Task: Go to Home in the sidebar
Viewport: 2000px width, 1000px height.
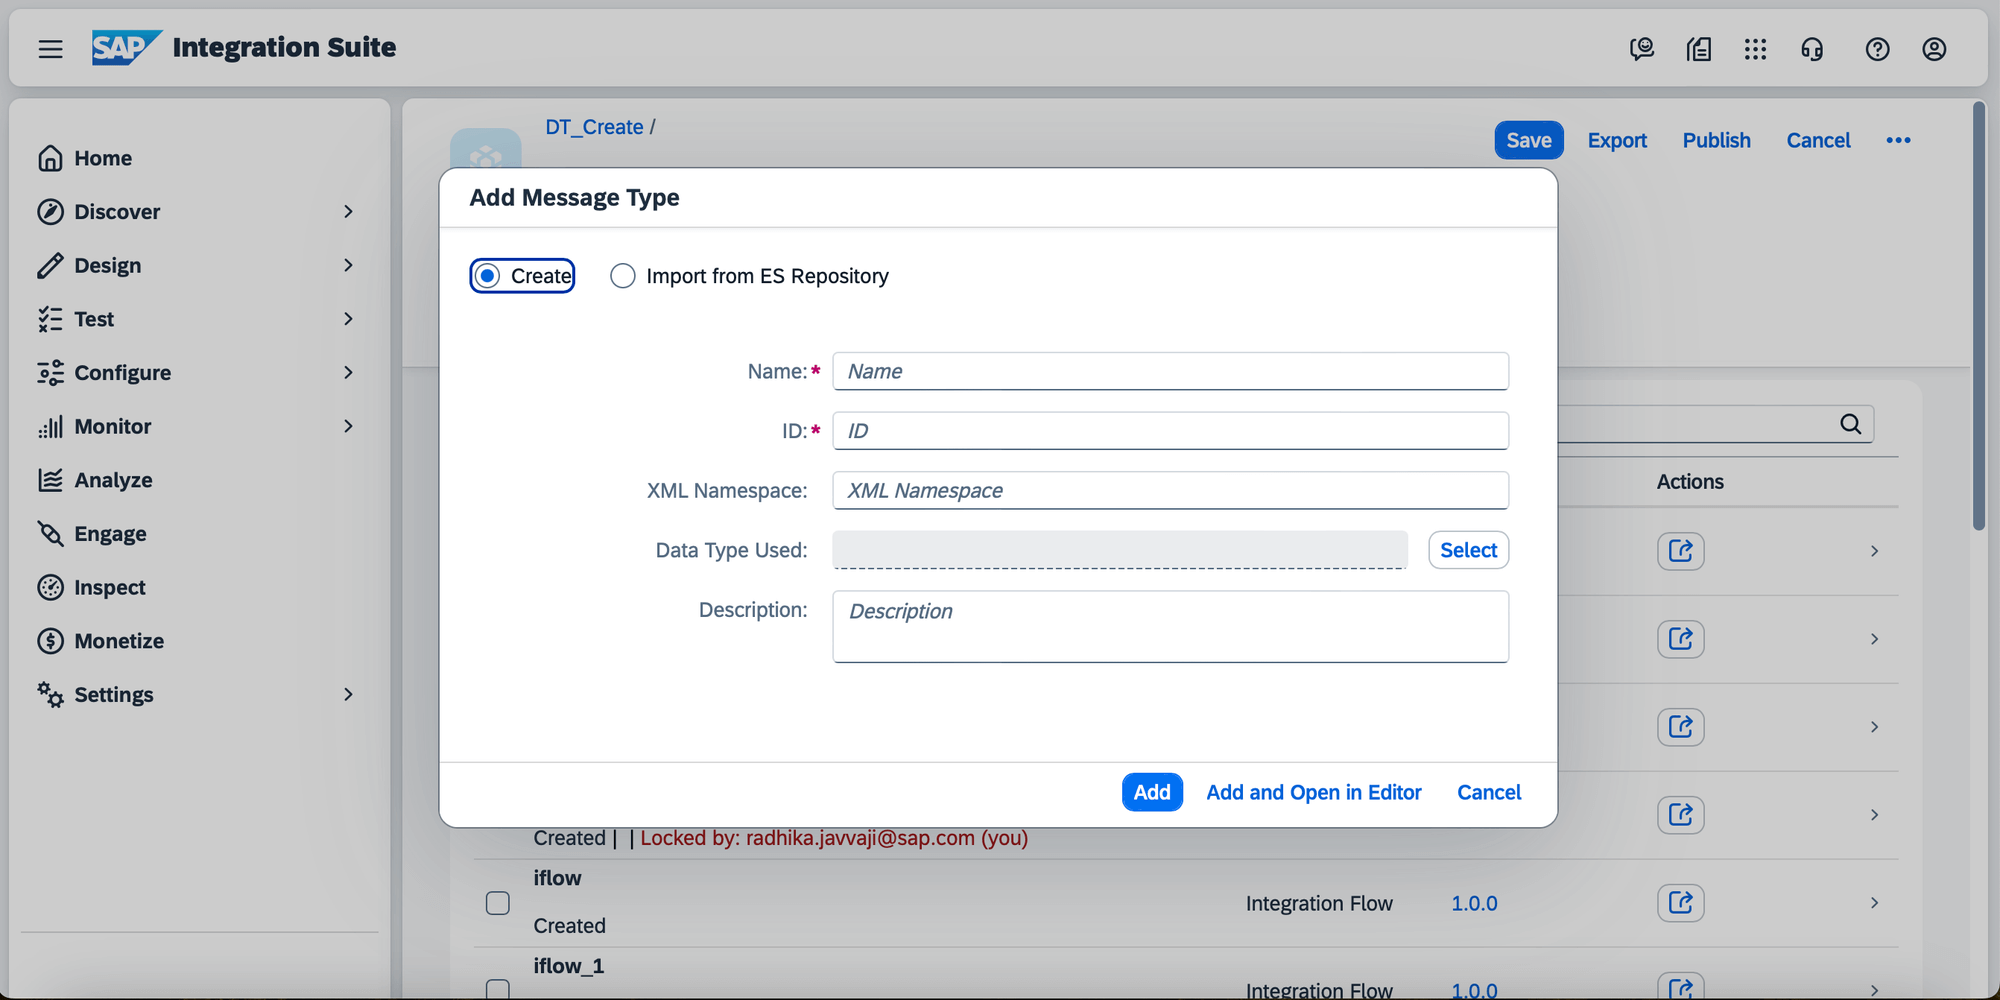Action: point(102,158)
